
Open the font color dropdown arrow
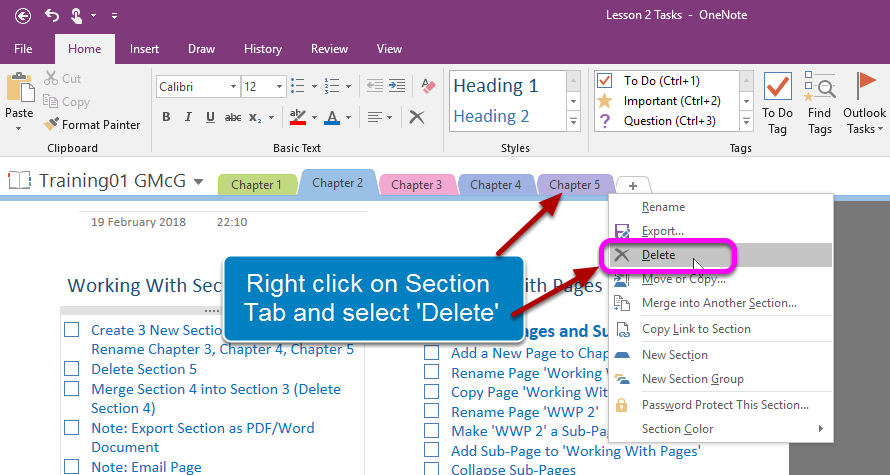347,118
